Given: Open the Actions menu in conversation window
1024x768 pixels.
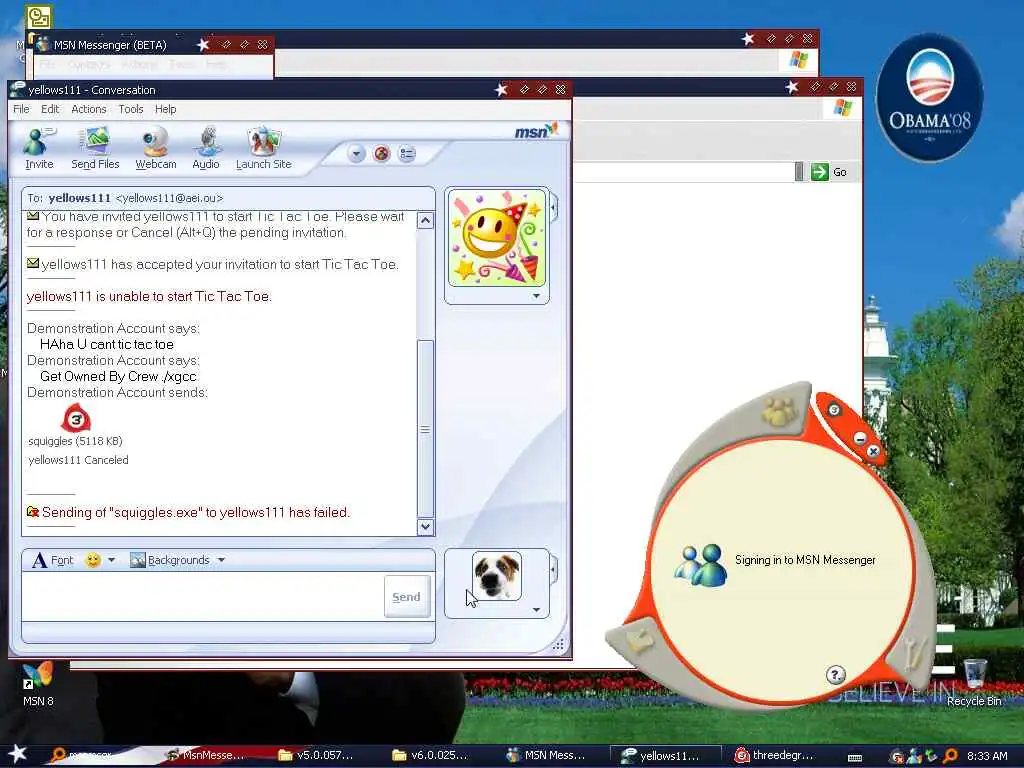Looking at the screenshot, I should tap(89, 109).
